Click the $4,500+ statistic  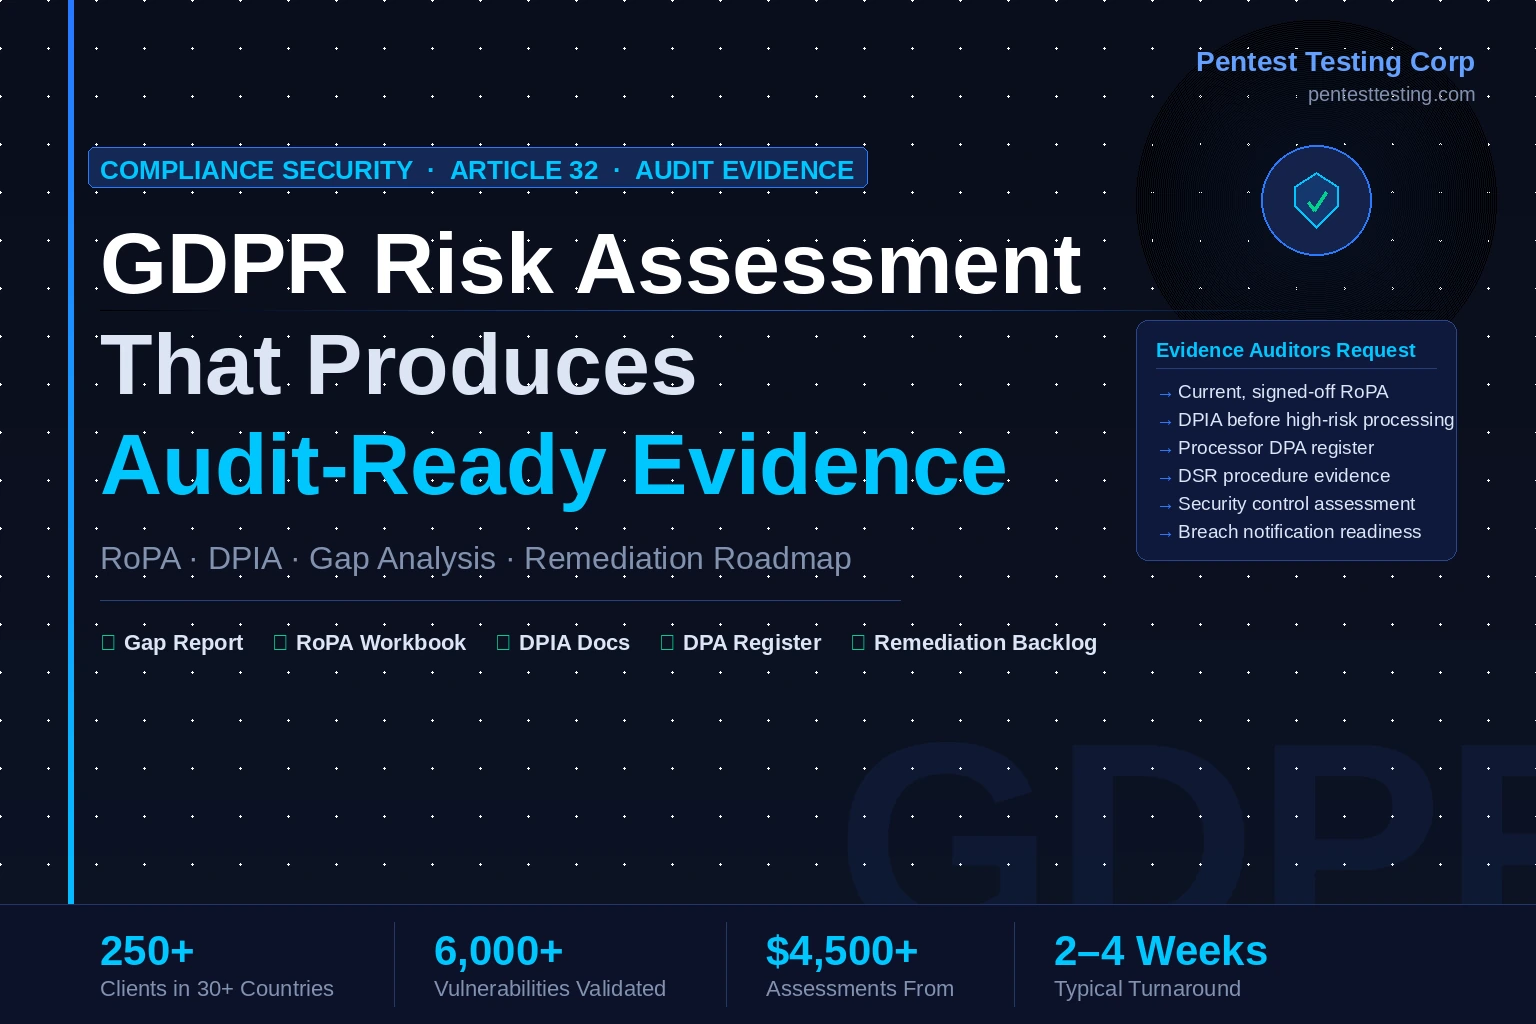pos(842,951)
